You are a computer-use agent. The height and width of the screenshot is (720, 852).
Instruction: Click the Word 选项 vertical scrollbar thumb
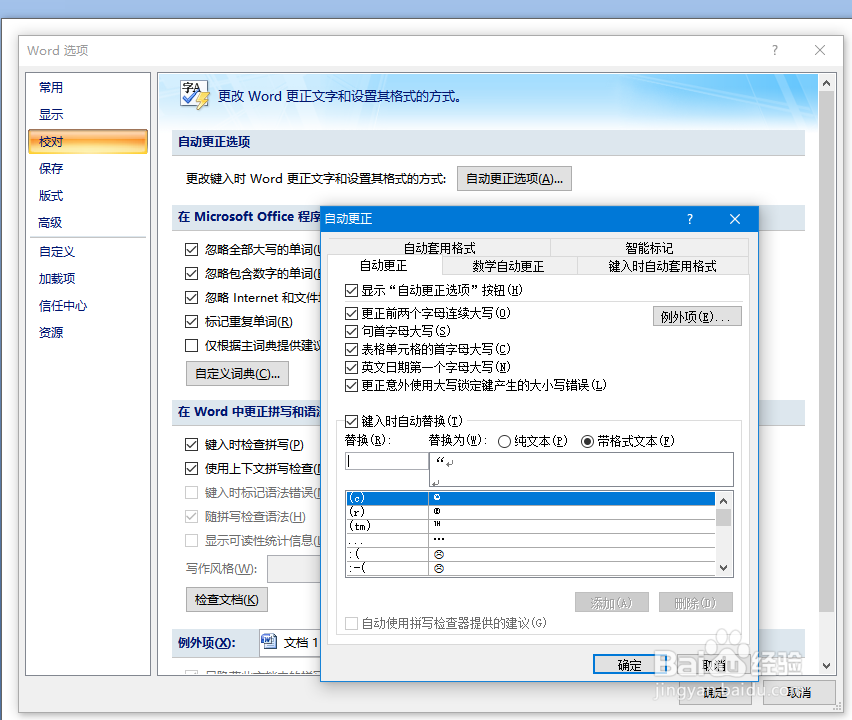tap(826, 351)
